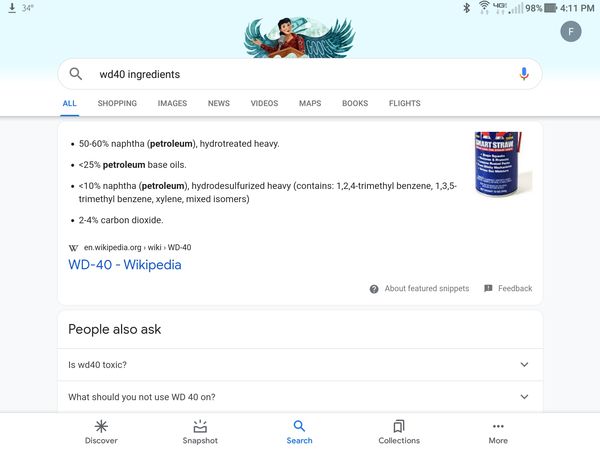
Task: Open the Videos results tab
Action: [264, 103]
